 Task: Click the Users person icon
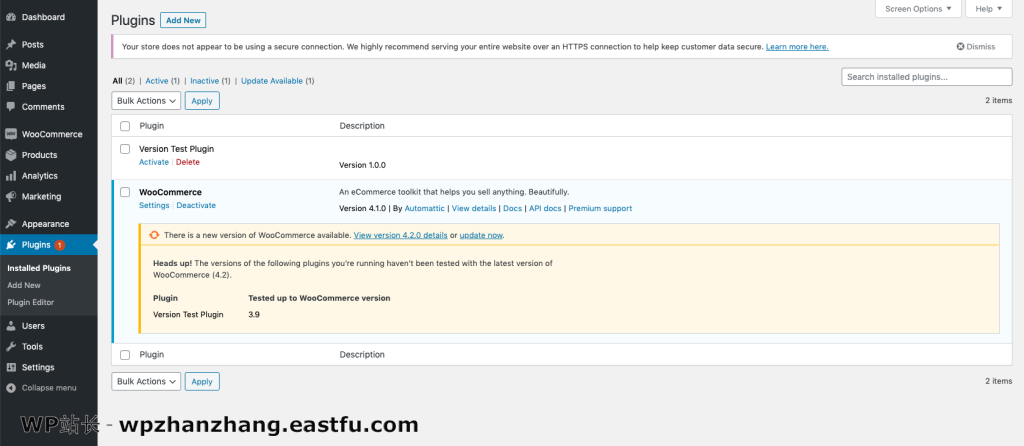pos(10,326)
